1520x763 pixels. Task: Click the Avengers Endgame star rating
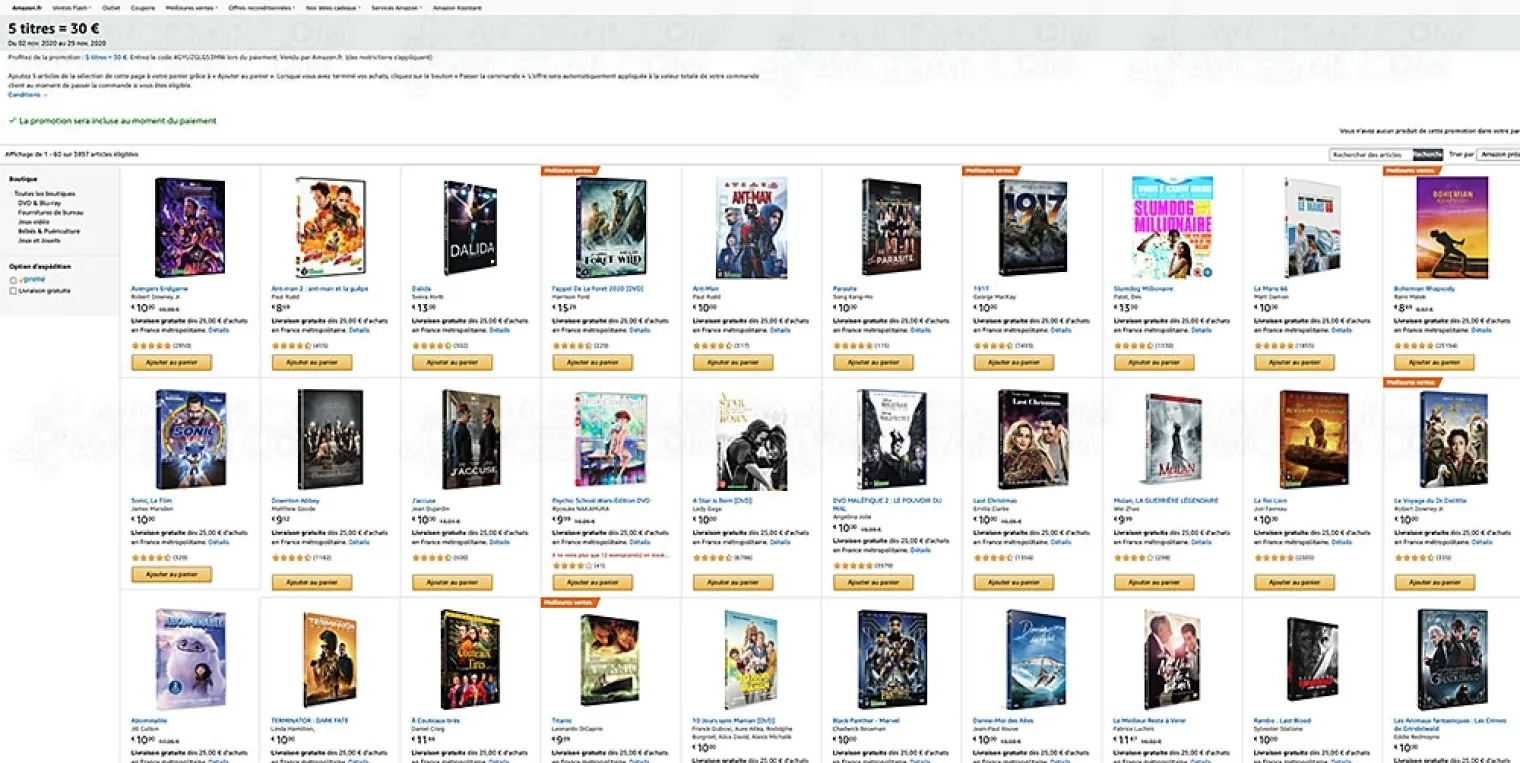pos(151,345)
